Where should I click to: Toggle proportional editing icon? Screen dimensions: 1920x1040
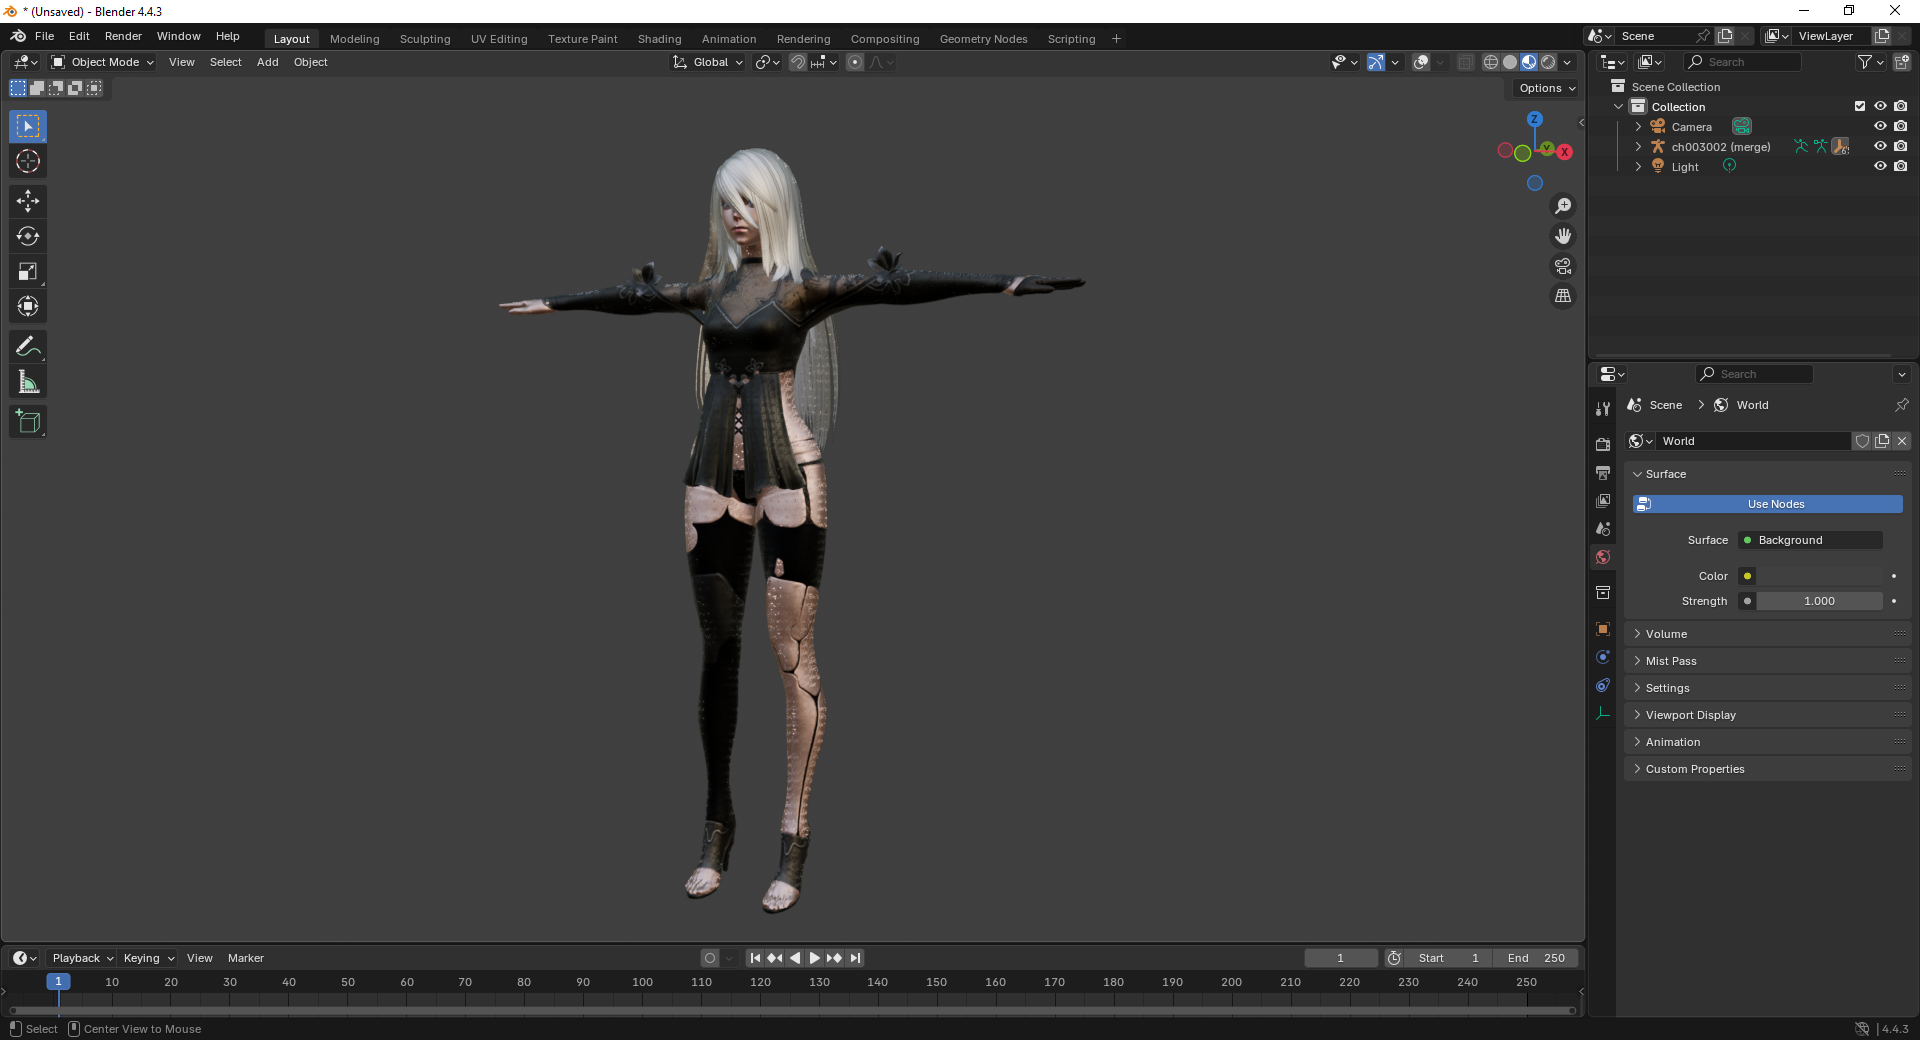point(855,62)
